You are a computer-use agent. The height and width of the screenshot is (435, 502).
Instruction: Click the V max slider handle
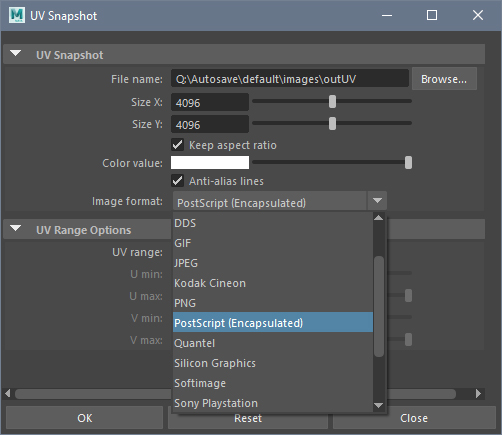(x=408, y=339)
